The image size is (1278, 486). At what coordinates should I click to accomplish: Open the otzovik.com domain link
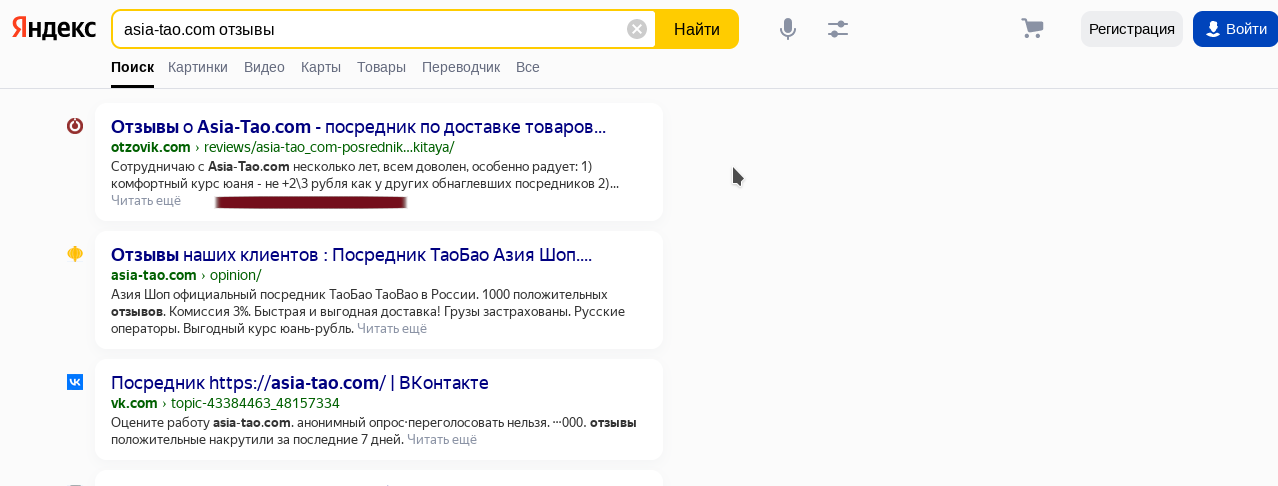151,147
